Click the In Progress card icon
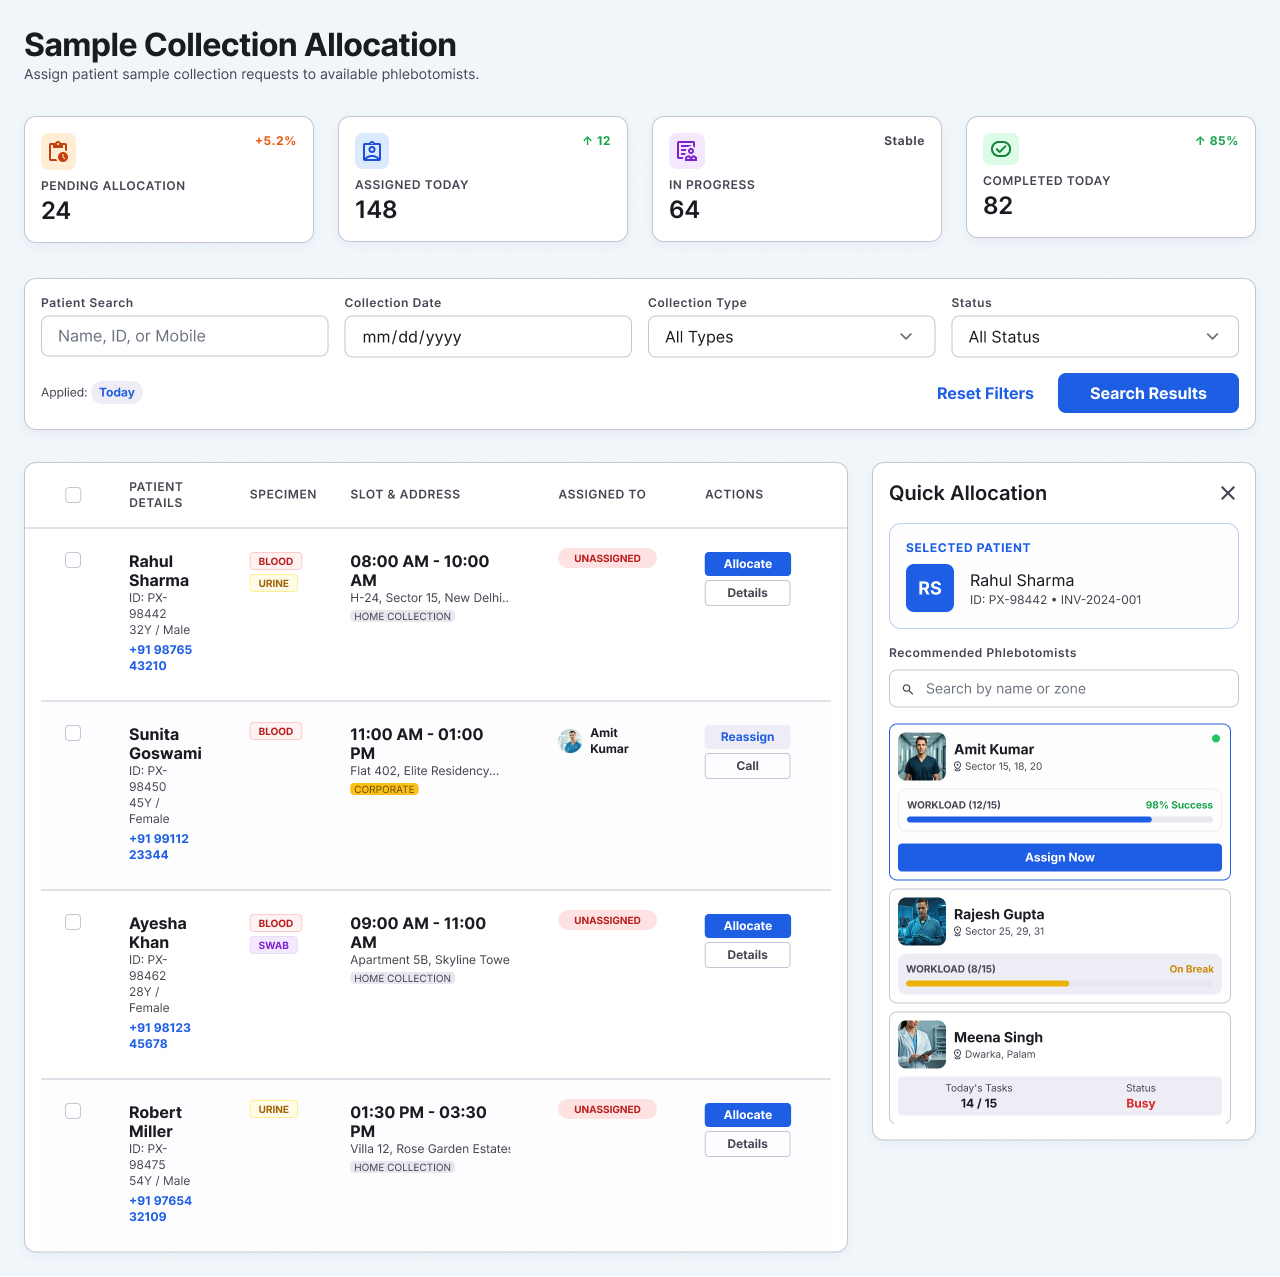The image size is (1280, 1277). pos(686,151)
